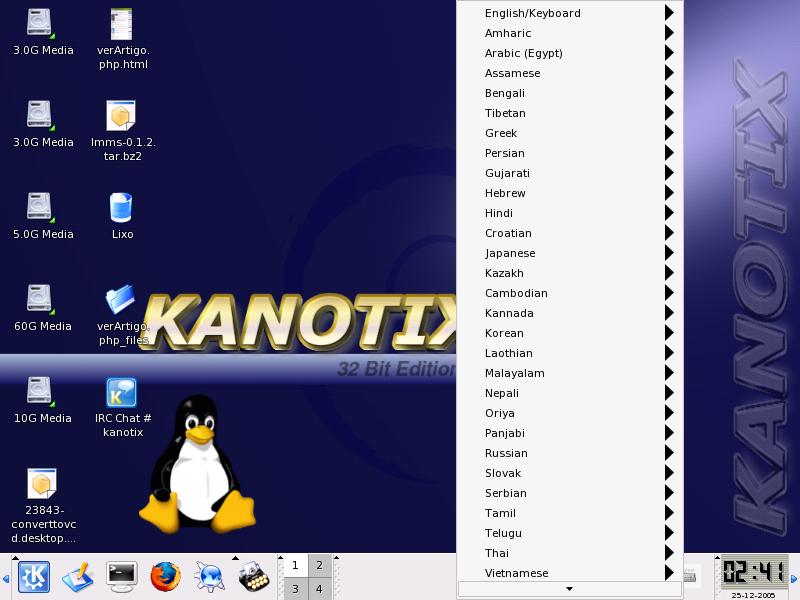Launch the Konqueror gear-globe icon
The image size is (800, 600).
tap(209, 577)
